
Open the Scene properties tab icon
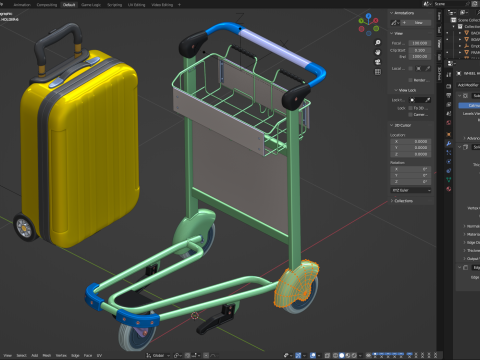tap(449, 113)
